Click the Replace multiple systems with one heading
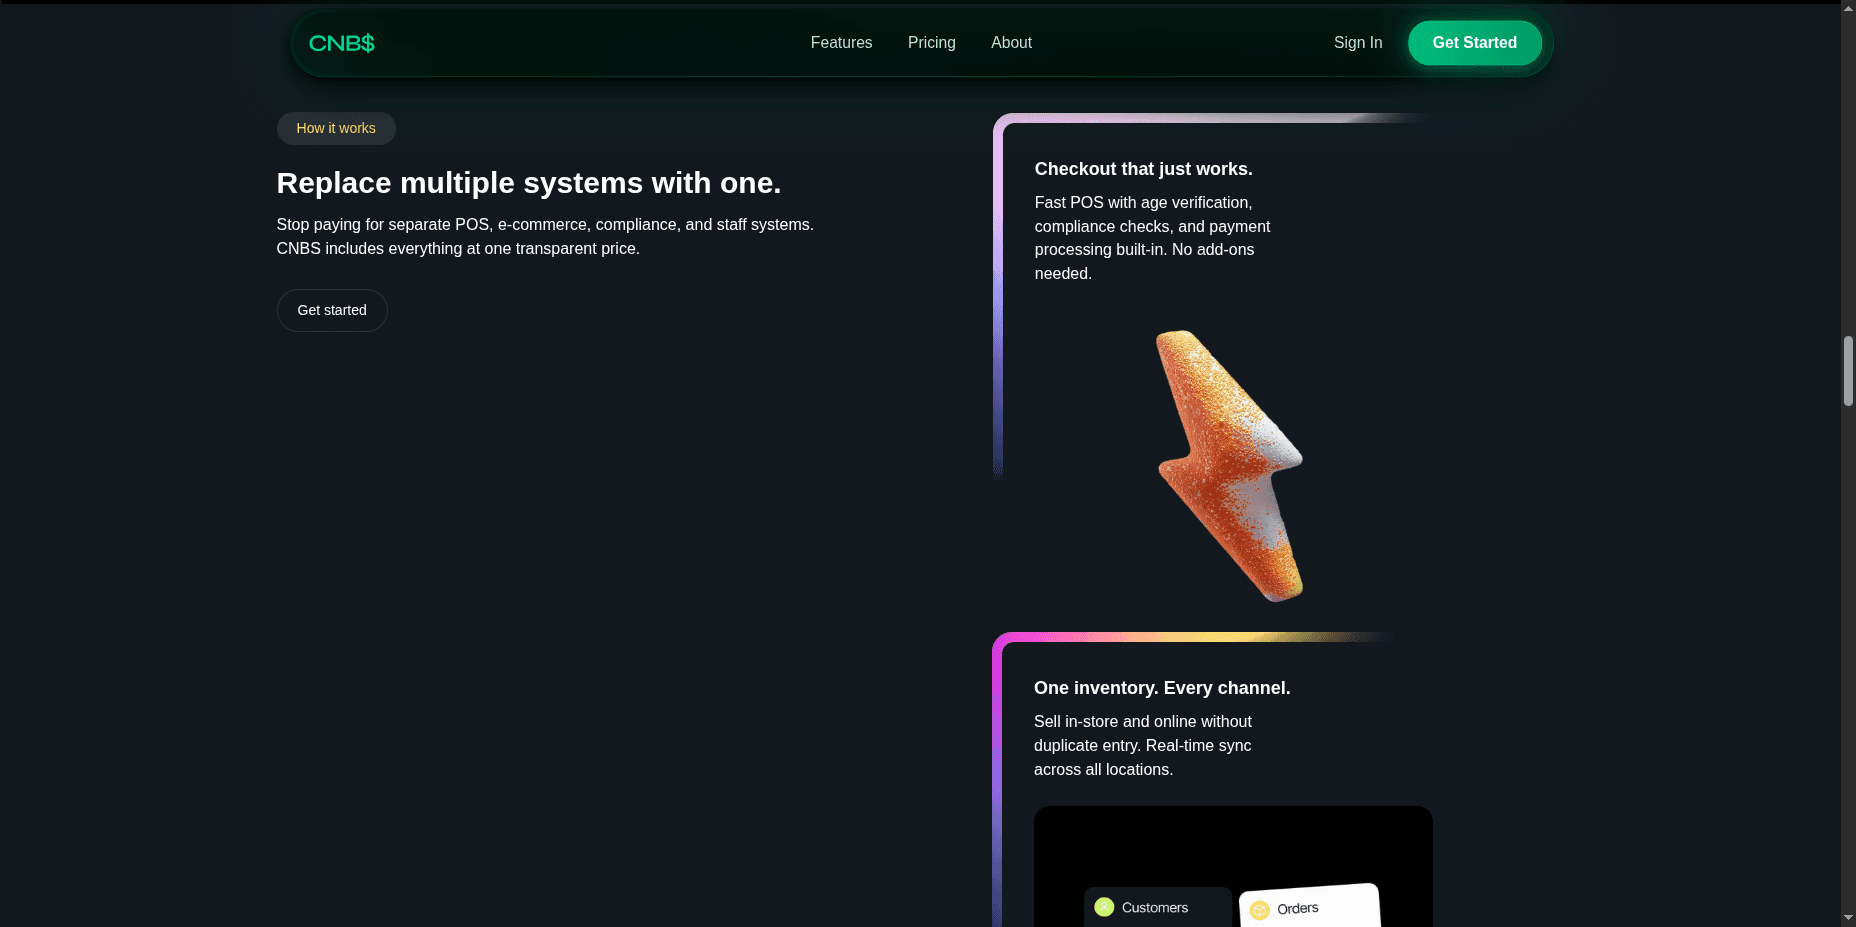Viewport: 1856px width, 927px height. point(529,183)
